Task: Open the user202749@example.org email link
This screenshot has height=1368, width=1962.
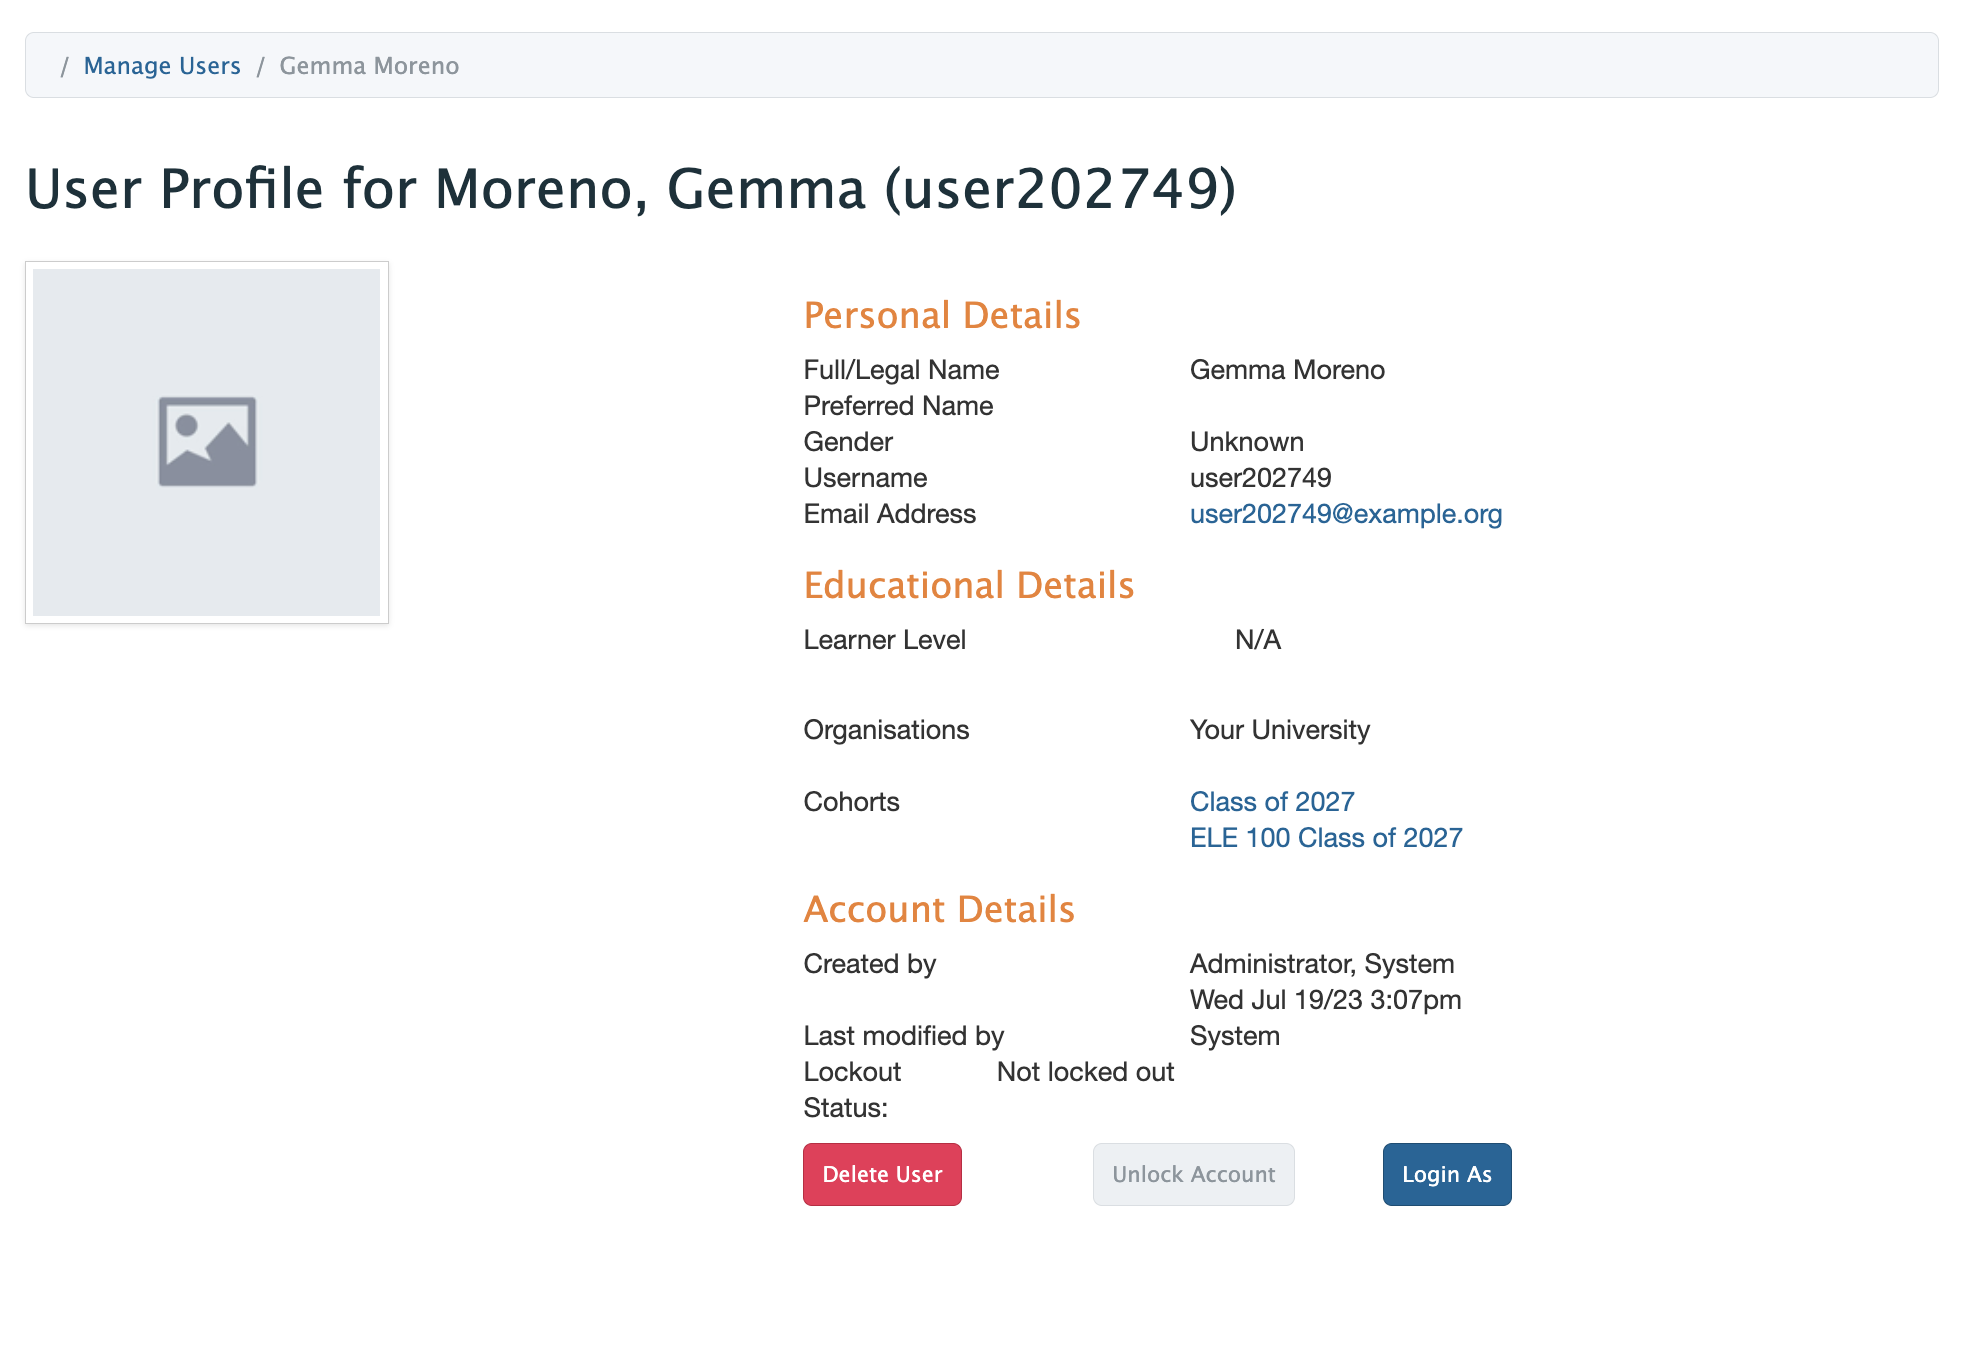Action: point(1345,514)
